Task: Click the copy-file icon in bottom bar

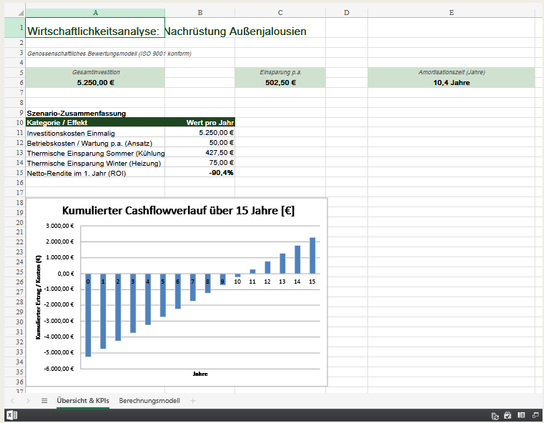Action: pyautogui.click(x=495, y=416)
